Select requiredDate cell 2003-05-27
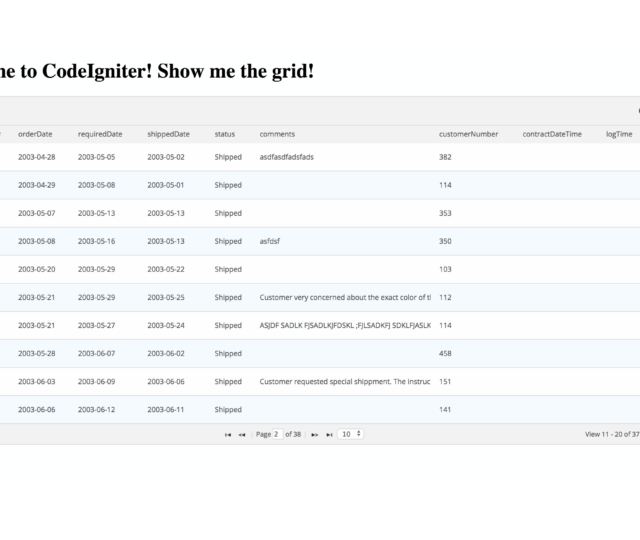This screenshot has width=640, height=540. click(97, 325)
